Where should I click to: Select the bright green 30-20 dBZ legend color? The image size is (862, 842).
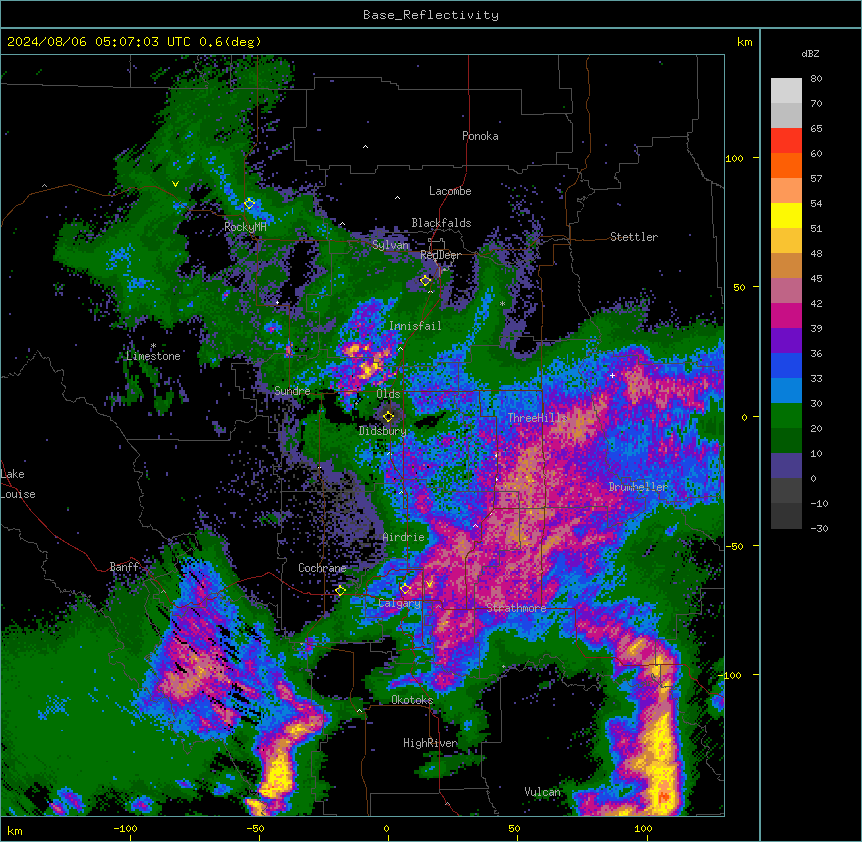(x=786, y=416)
